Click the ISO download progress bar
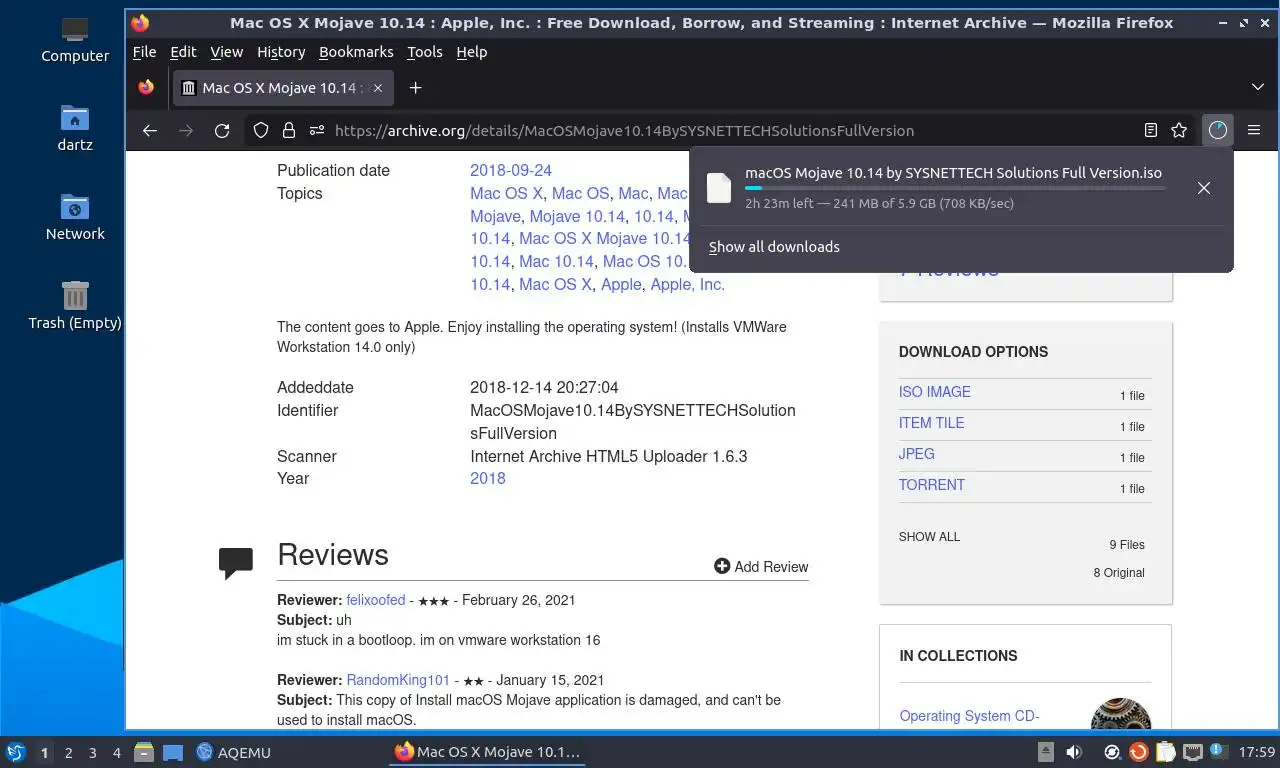This screenshot has height=768, width=1280. click(955, 187)
